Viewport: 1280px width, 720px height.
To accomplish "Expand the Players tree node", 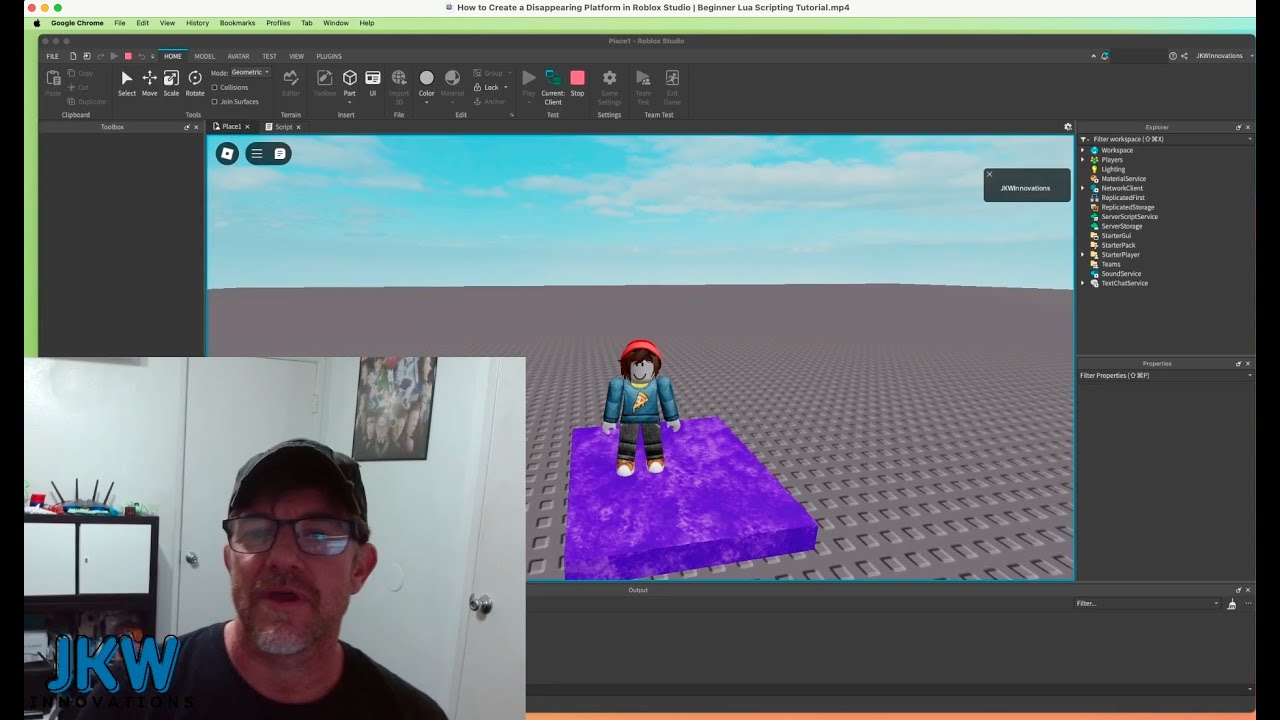I will tap(1082, 160).
